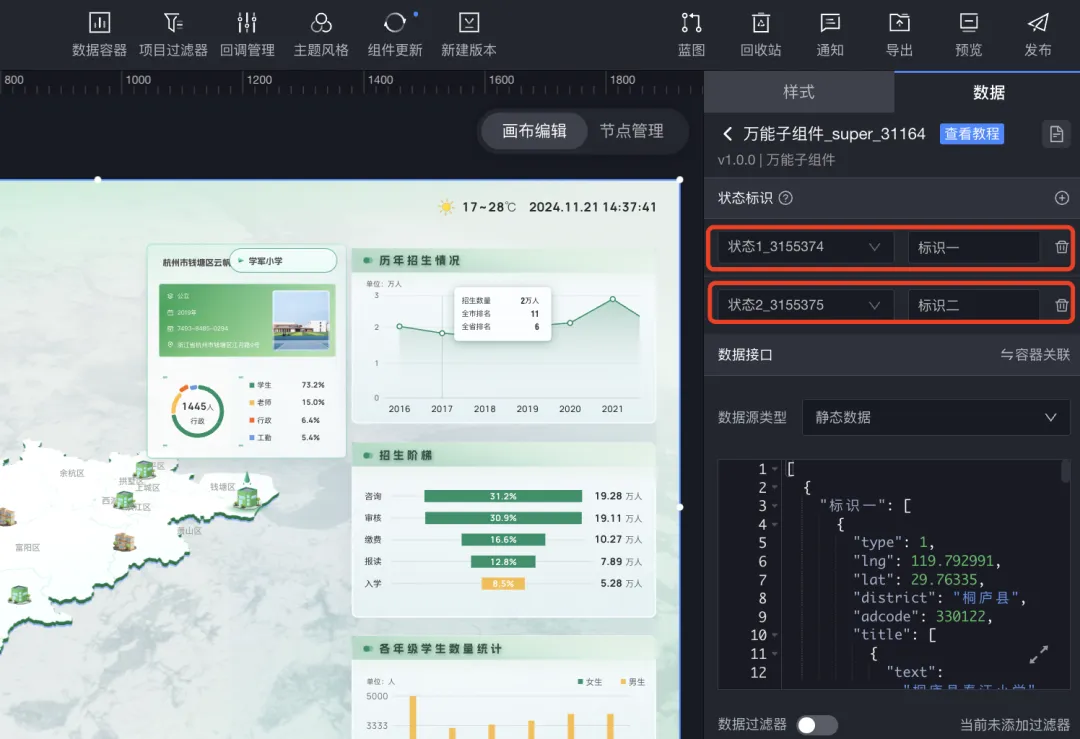Add a new state identifier with plus icon
This screenshot has height=739, width=1080.
tap(1061, 198)
